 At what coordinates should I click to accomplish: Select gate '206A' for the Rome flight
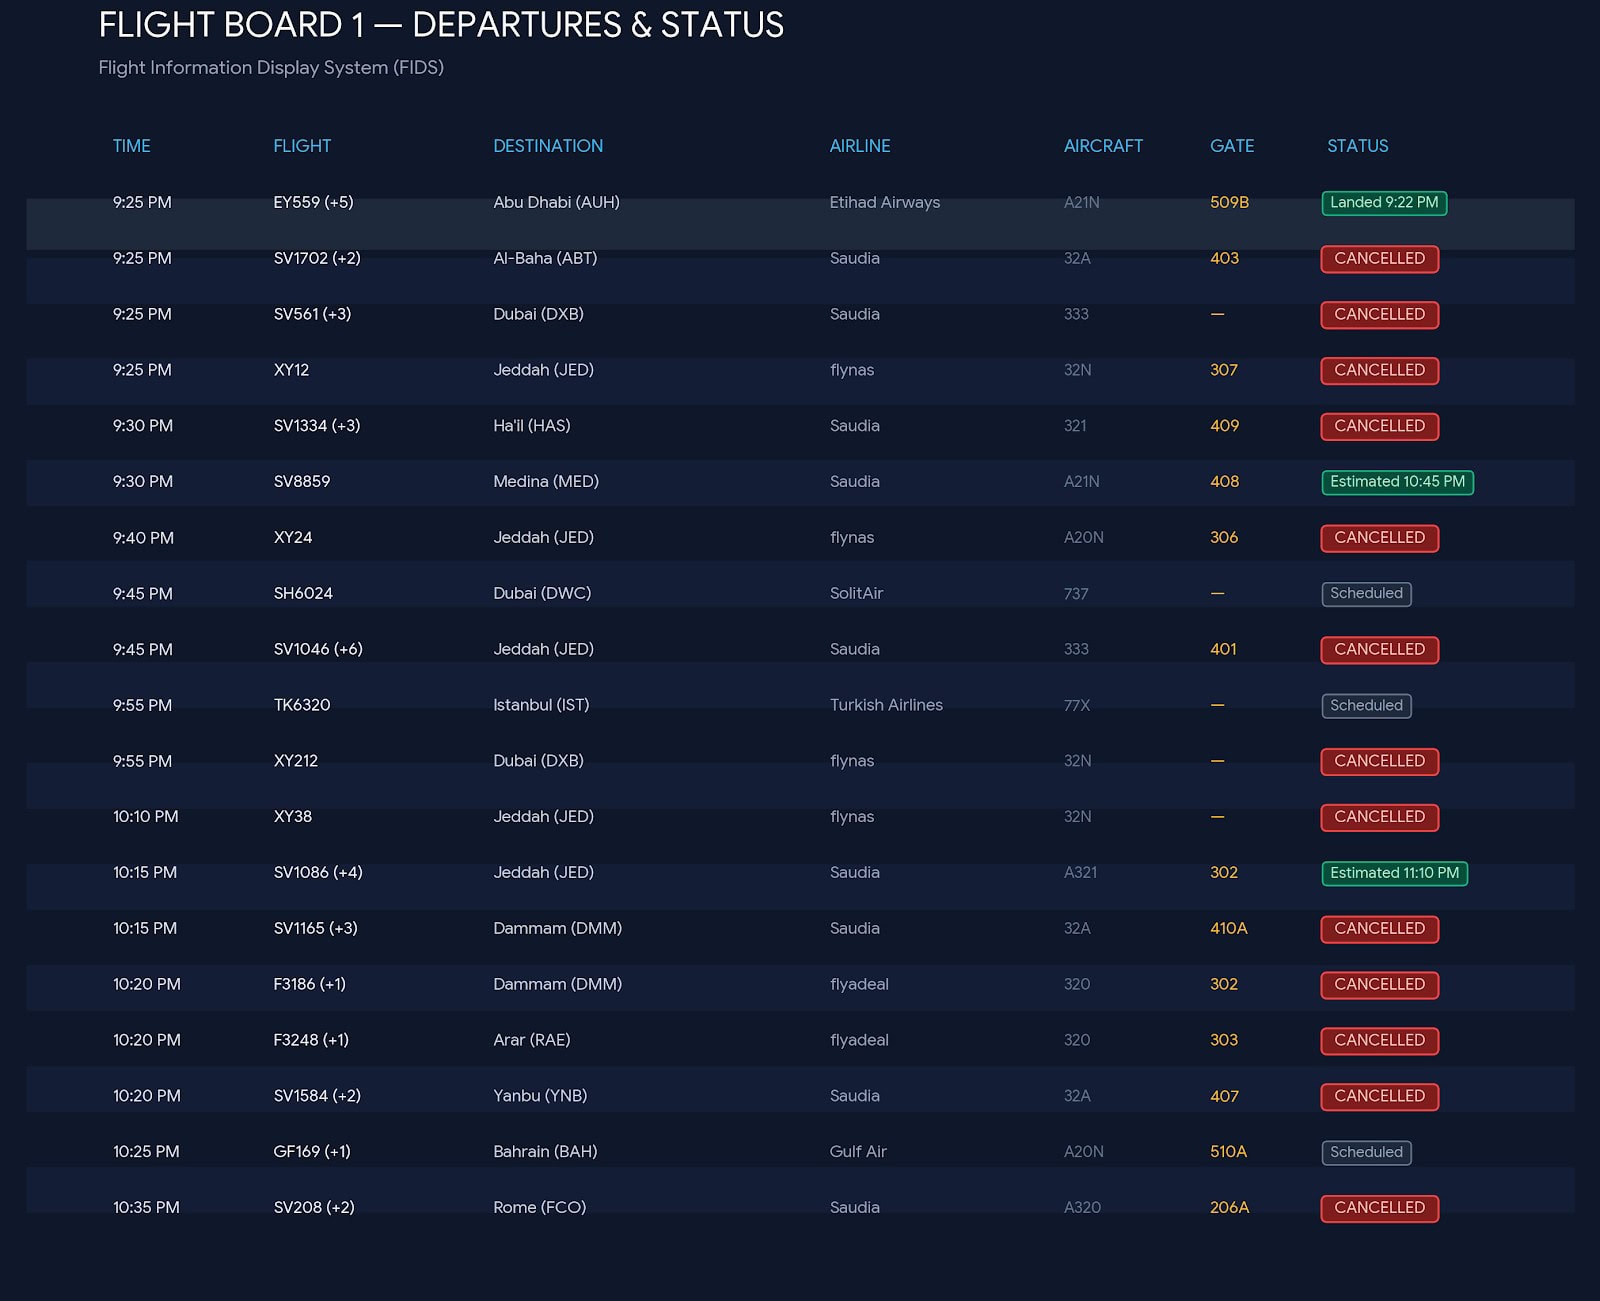point(1229,1208)
